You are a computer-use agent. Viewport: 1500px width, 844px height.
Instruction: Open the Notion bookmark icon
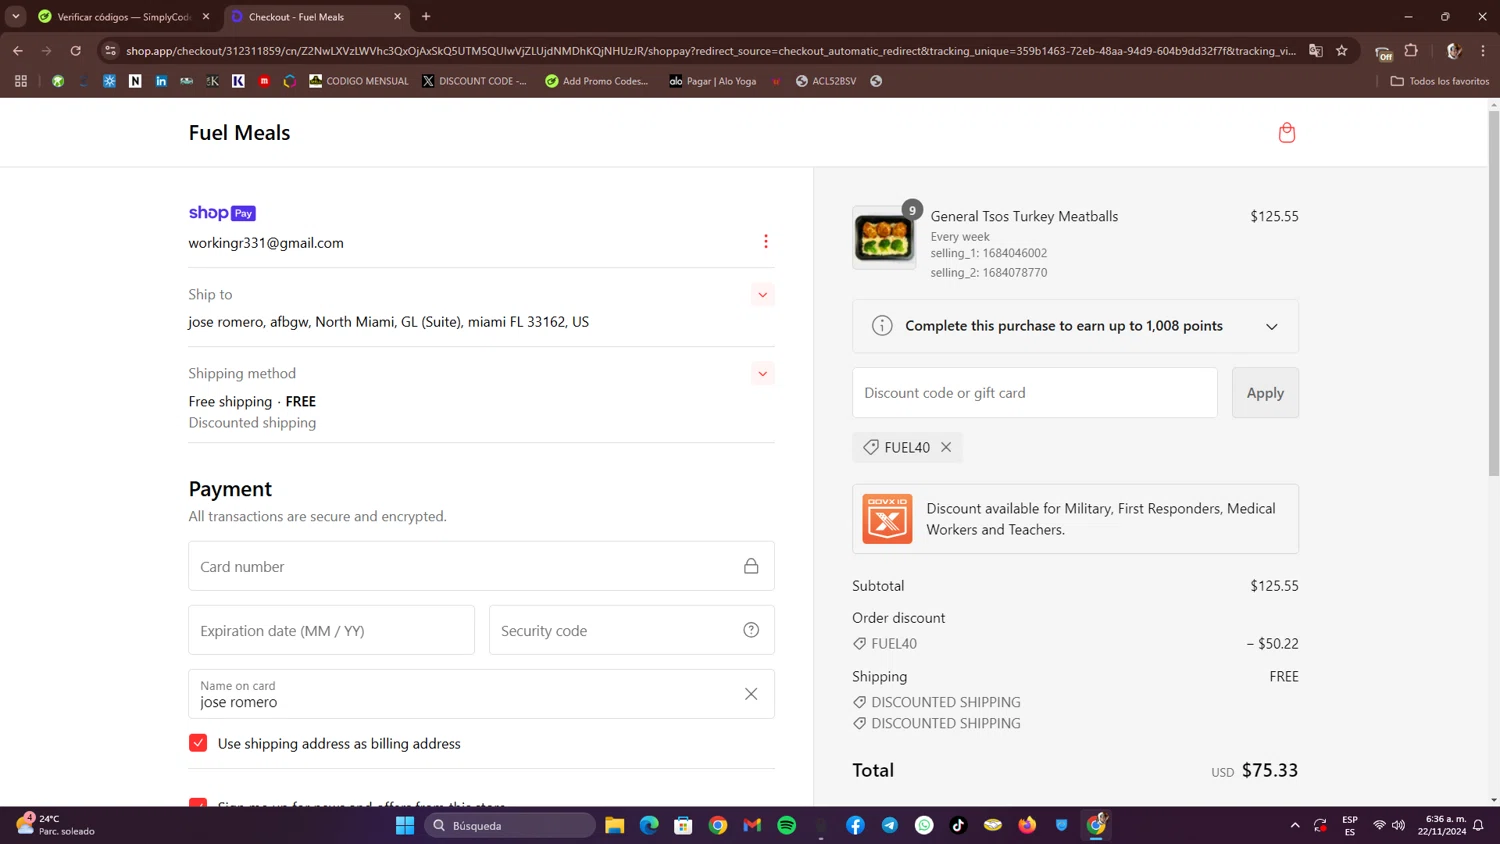135,81
